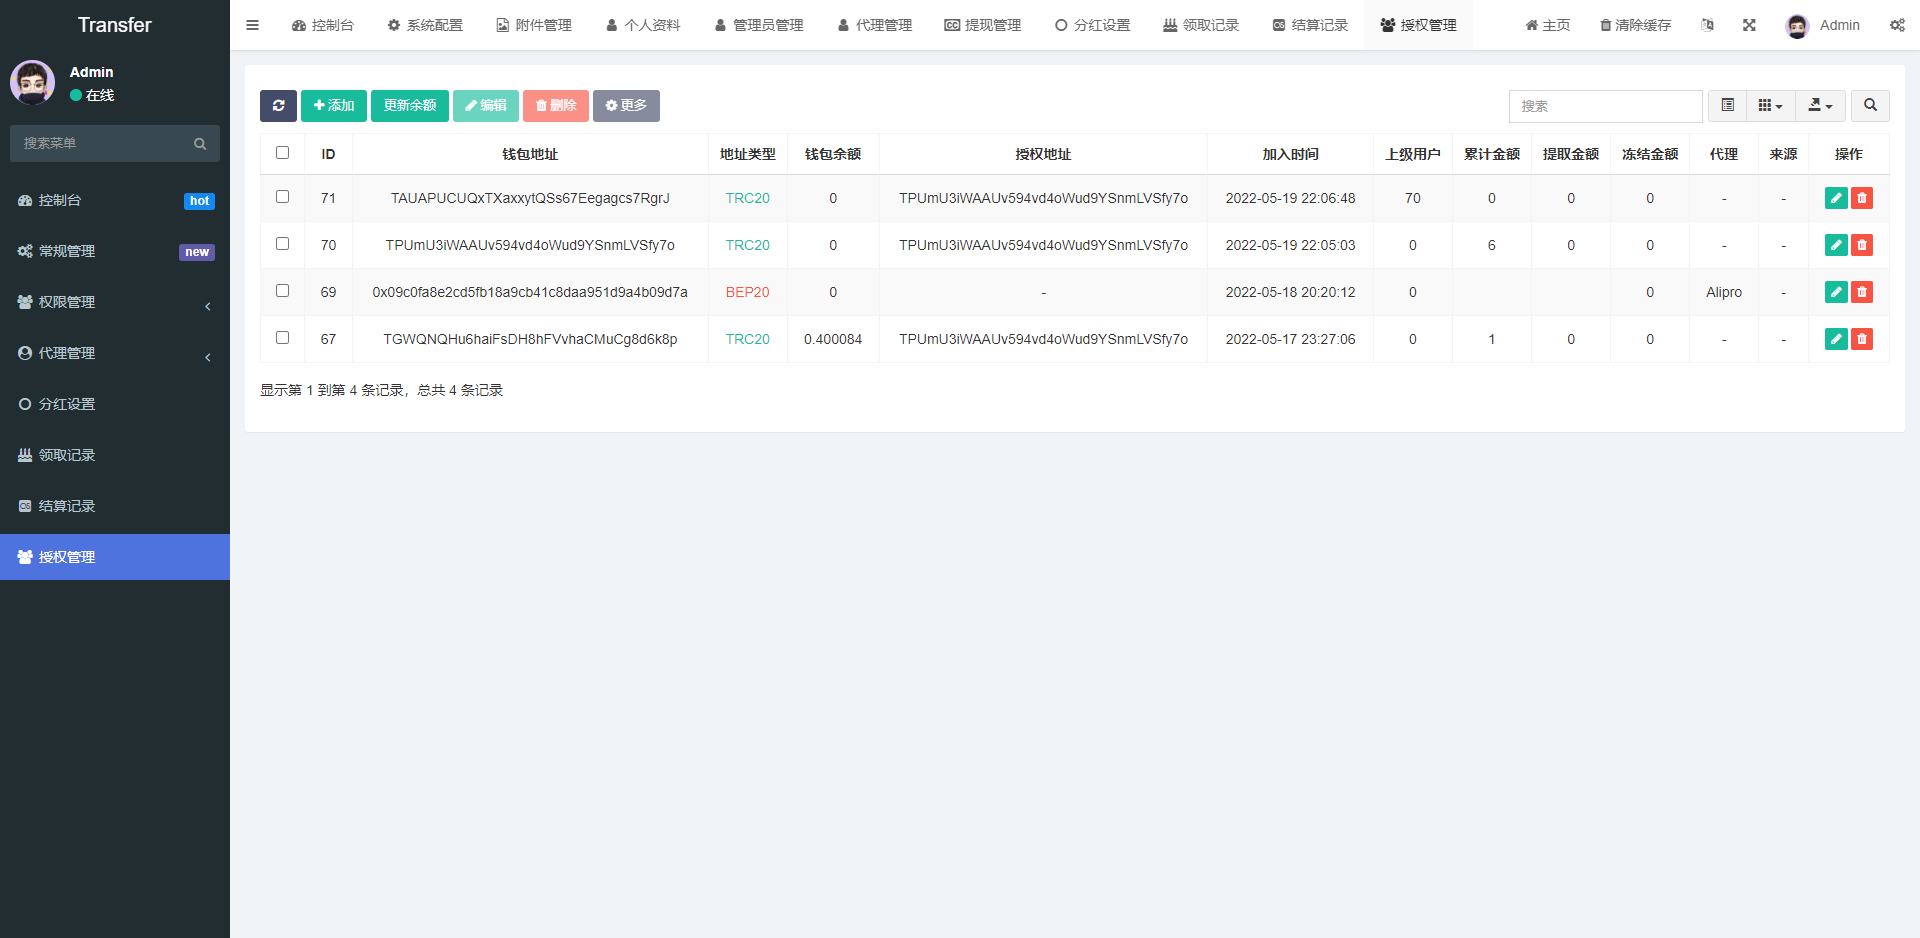Click the magnifier search button beside export
This screenshot has width=1920, height=938.
pyautogui.click(x=1870, y=106)
